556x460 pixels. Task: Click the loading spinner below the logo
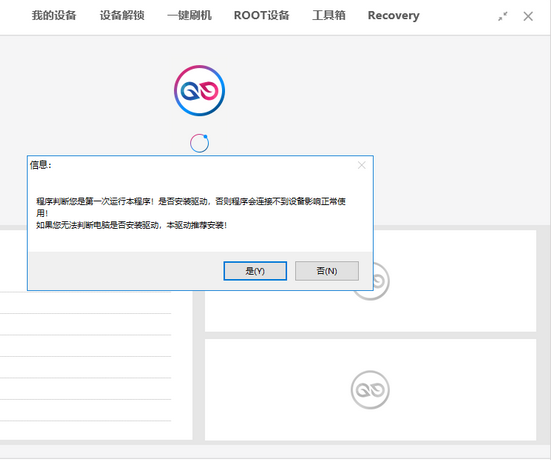click(199, 143)
